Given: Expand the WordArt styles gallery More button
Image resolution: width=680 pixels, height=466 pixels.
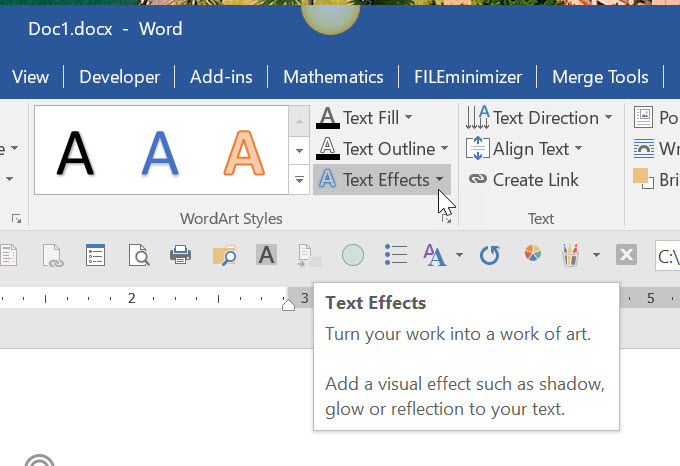Looking at the screenshot, I should point(299,179).
